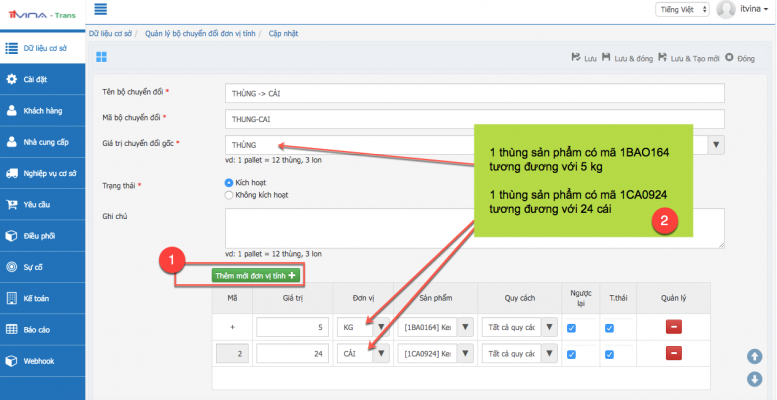This screenshot has height=400, width=777.
Task: Open Khách hàng in the sidebar menu
Action: (42, 110)
